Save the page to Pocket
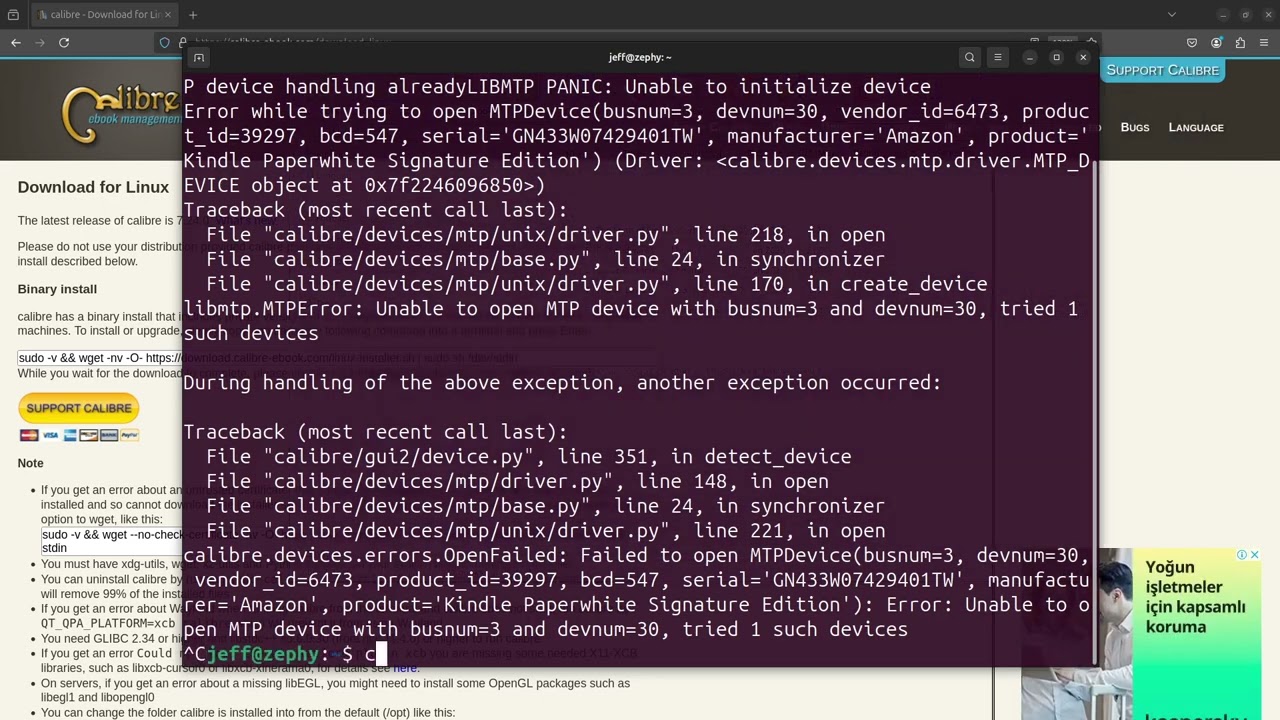This screenshot has height=720, width=1280. 1192,42
